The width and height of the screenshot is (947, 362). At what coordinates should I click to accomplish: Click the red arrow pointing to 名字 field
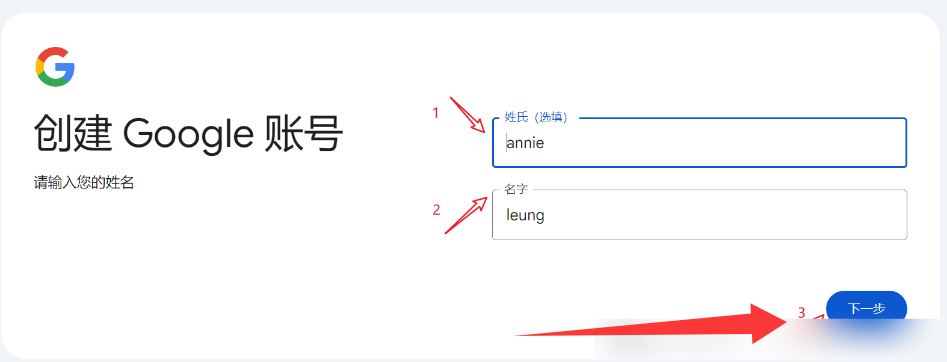467,215
